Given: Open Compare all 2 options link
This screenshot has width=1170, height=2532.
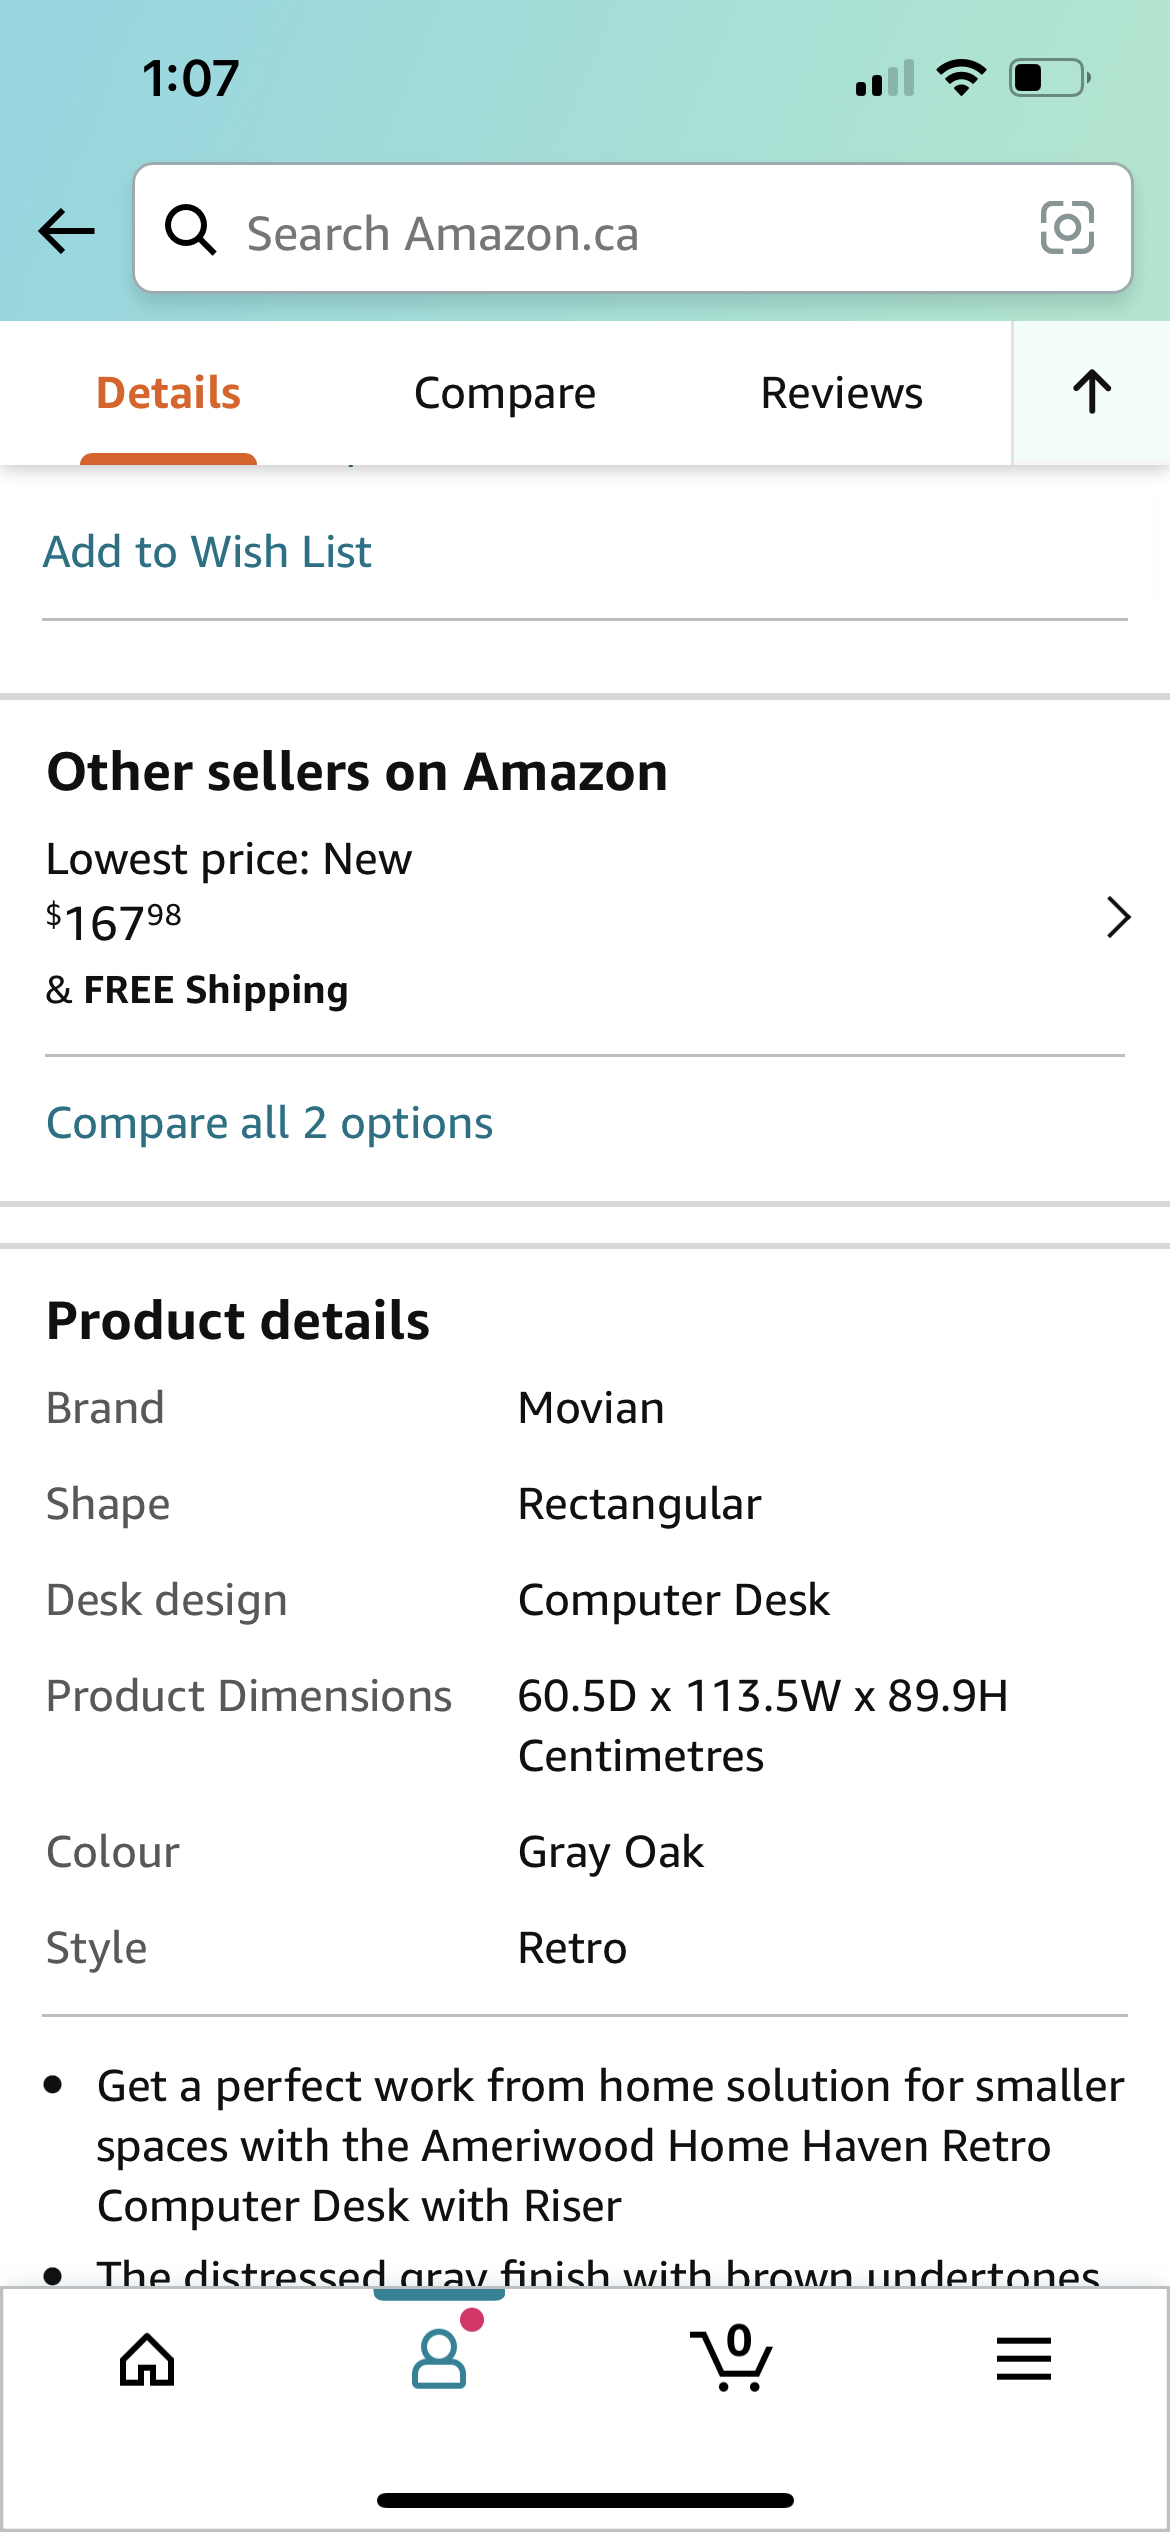Looking at the screenshot, I should tap(270, 1123).
